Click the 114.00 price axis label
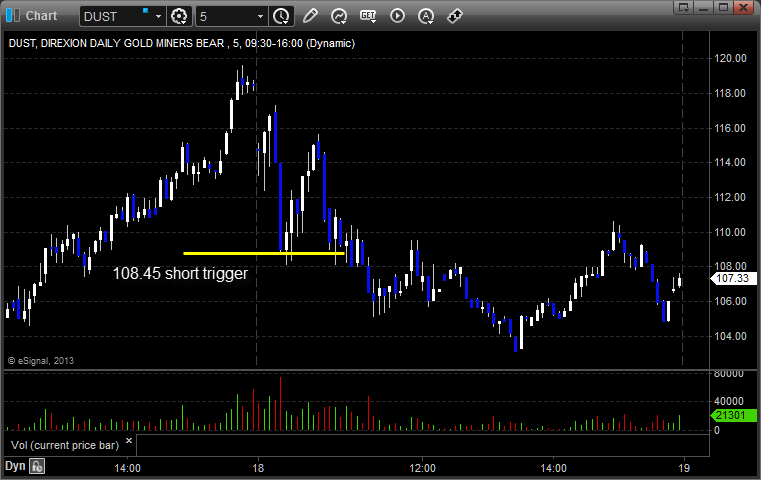Screen dimensions: 761x480 coord(730,162)
